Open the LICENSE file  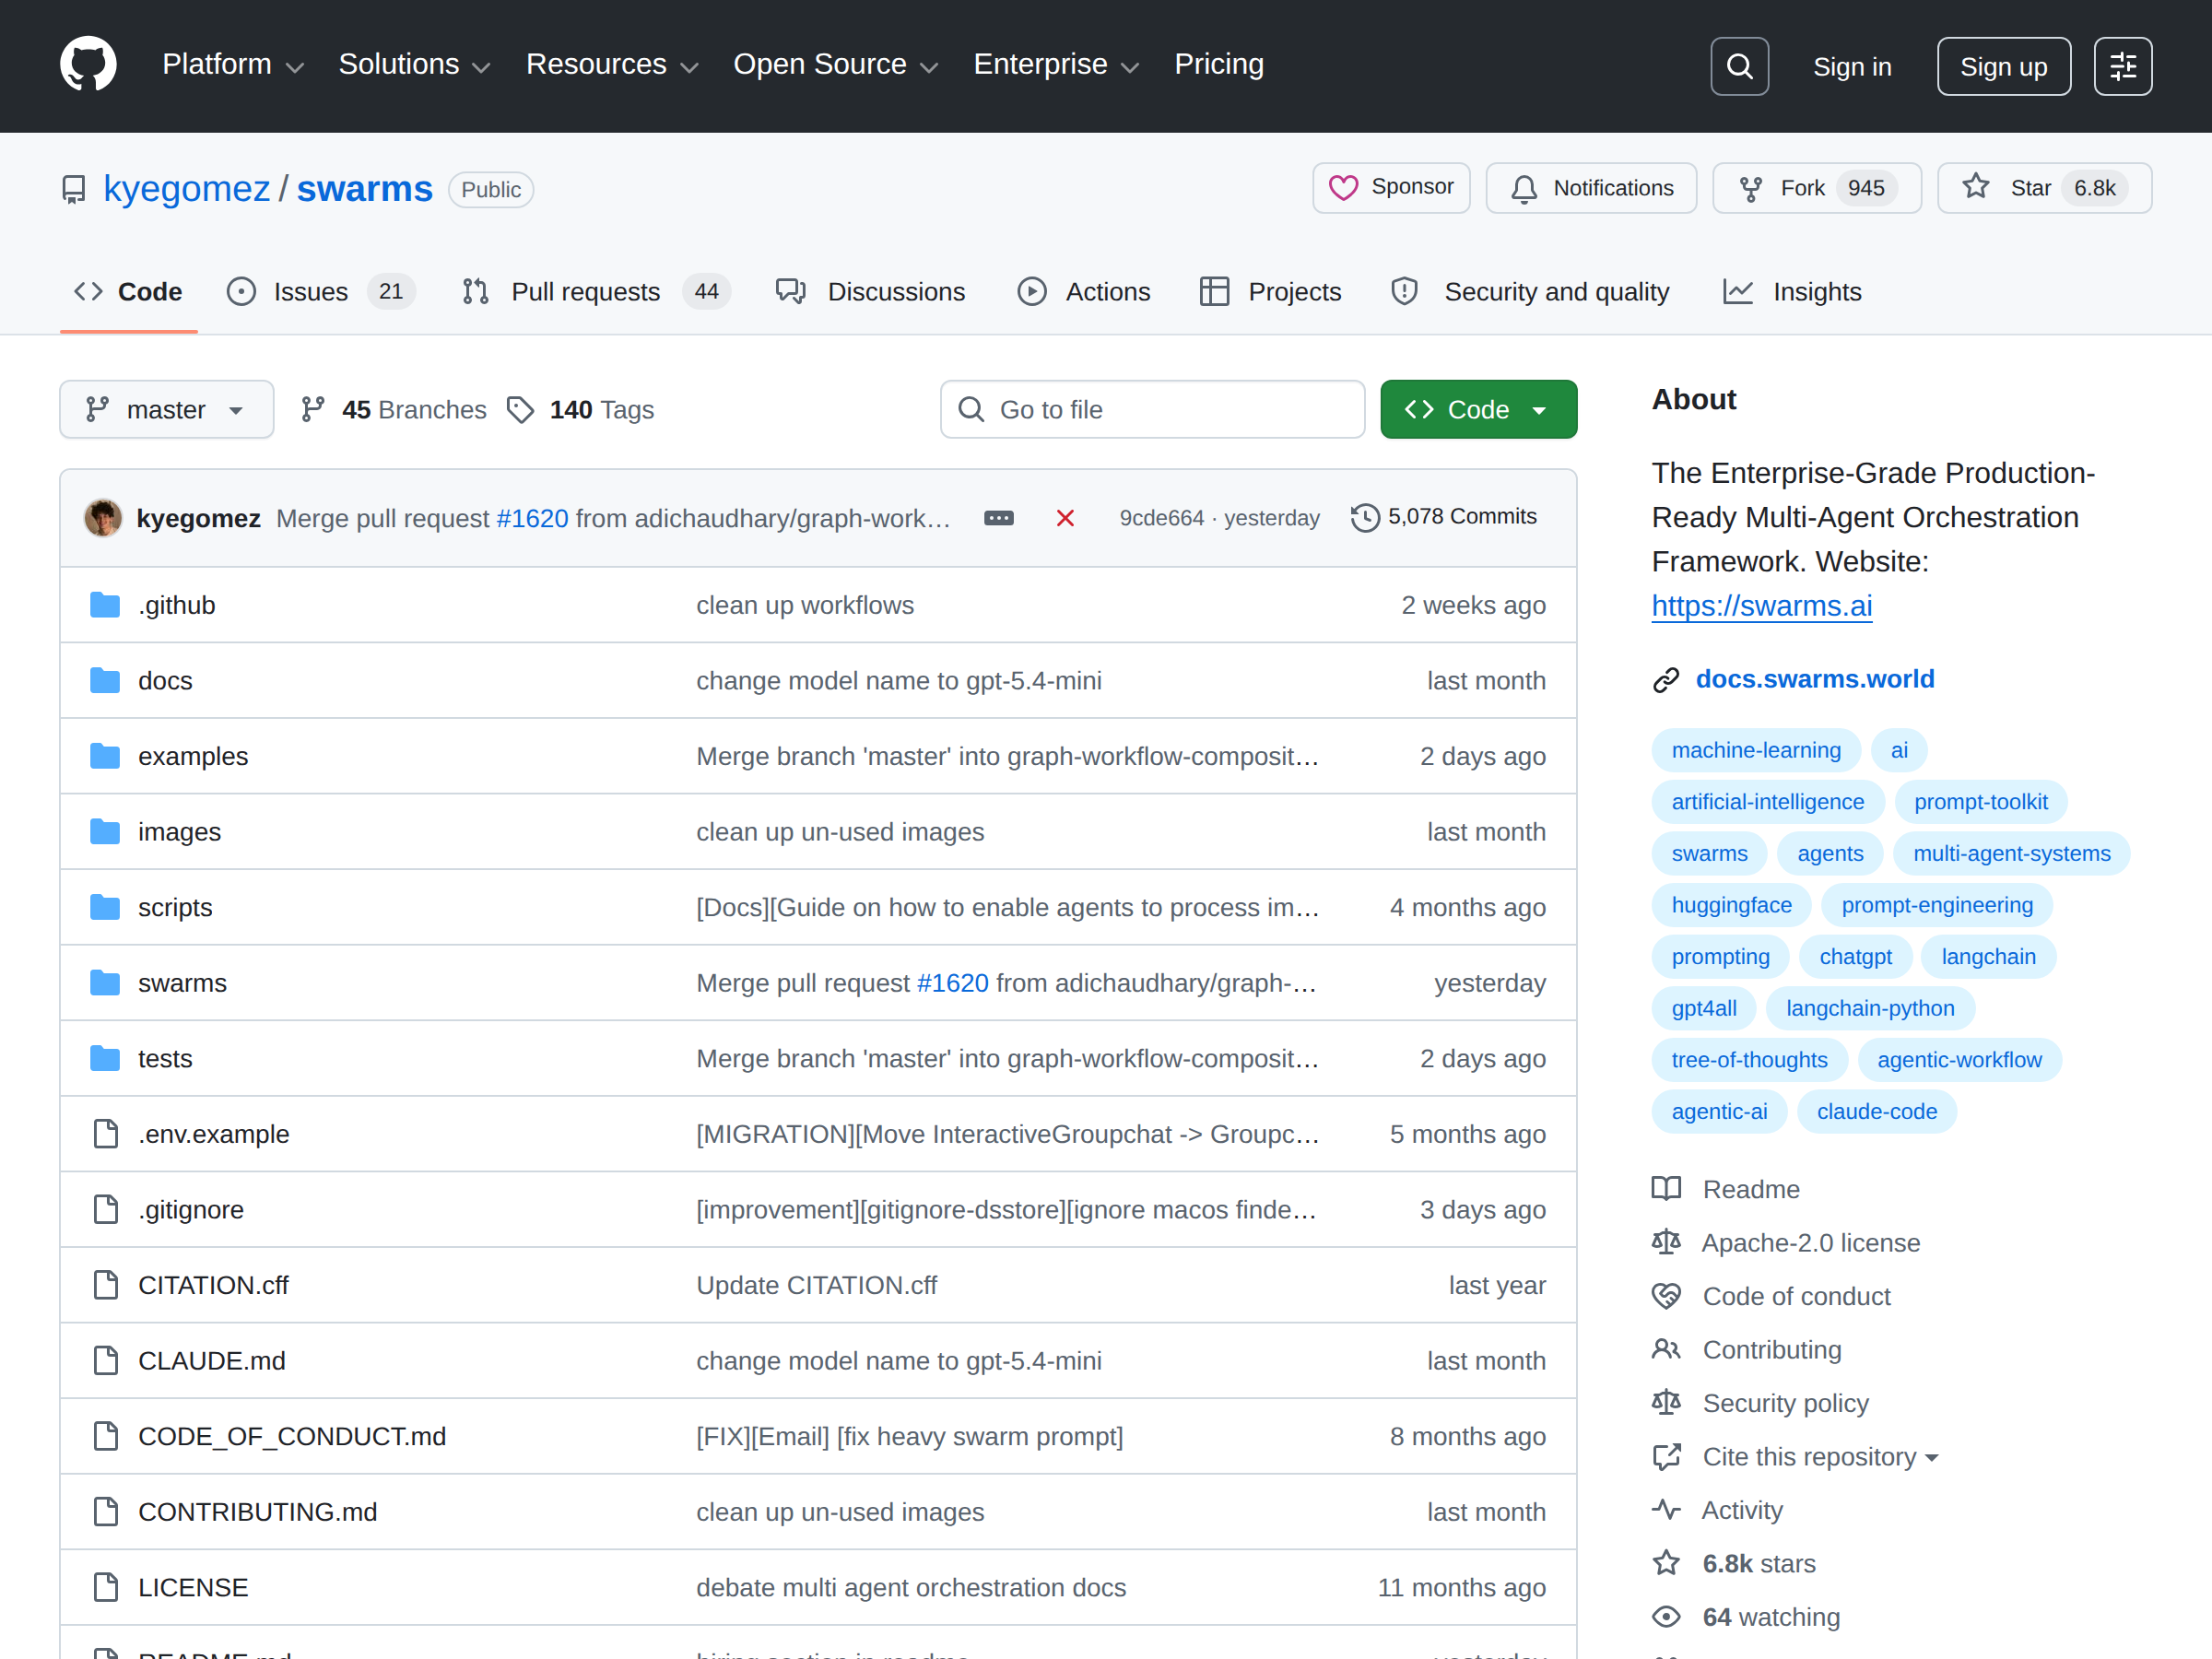coord(193,1587)
